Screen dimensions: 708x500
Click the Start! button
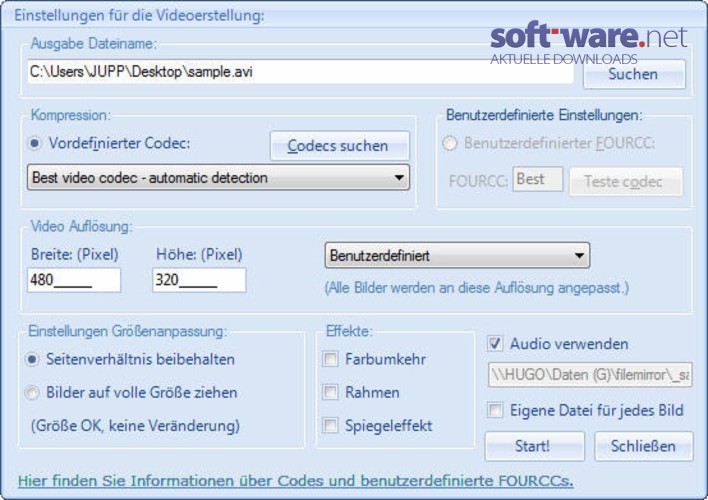[x=535, y=446]
